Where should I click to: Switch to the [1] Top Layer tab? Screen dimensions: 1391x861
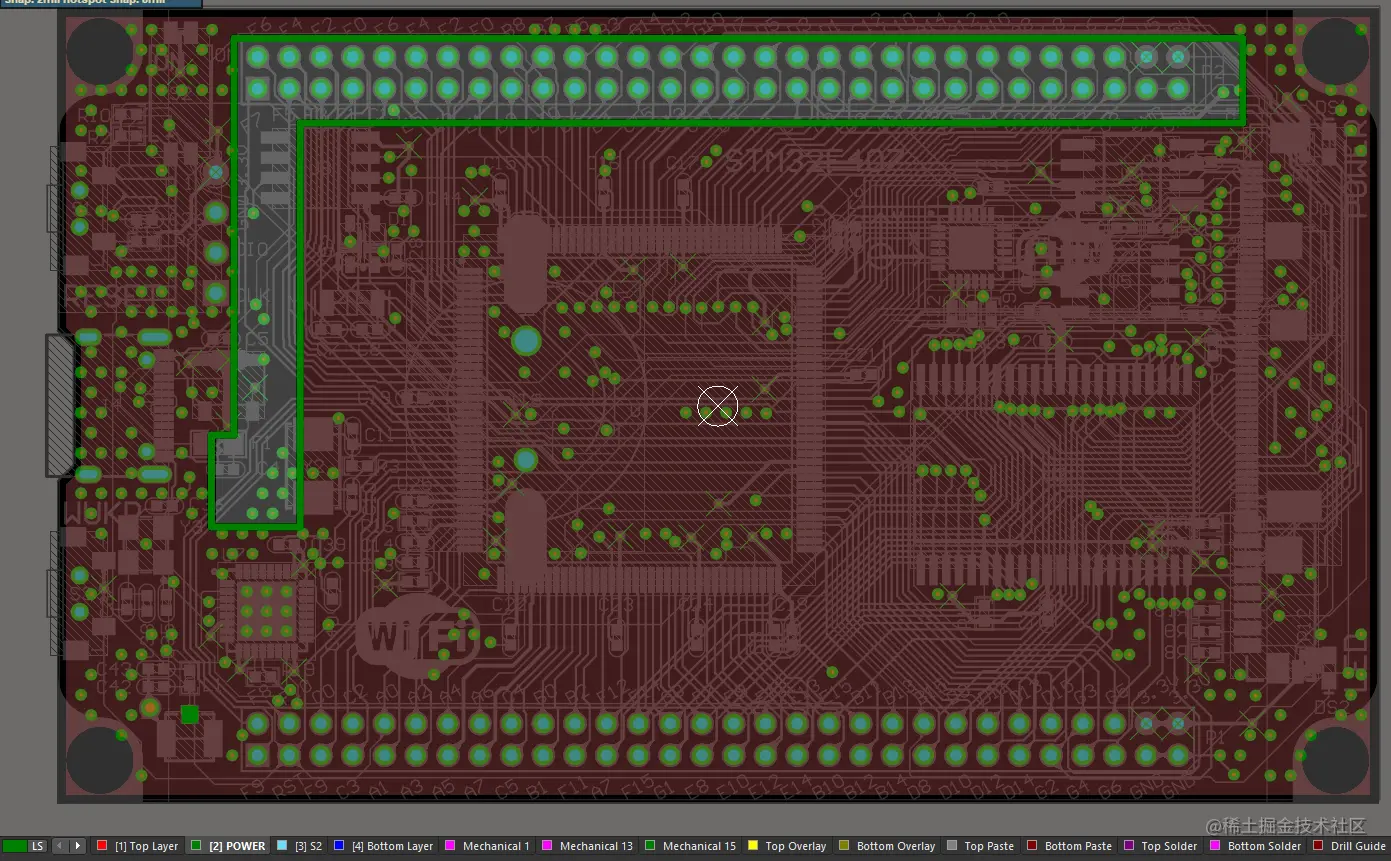pos(138,846)
